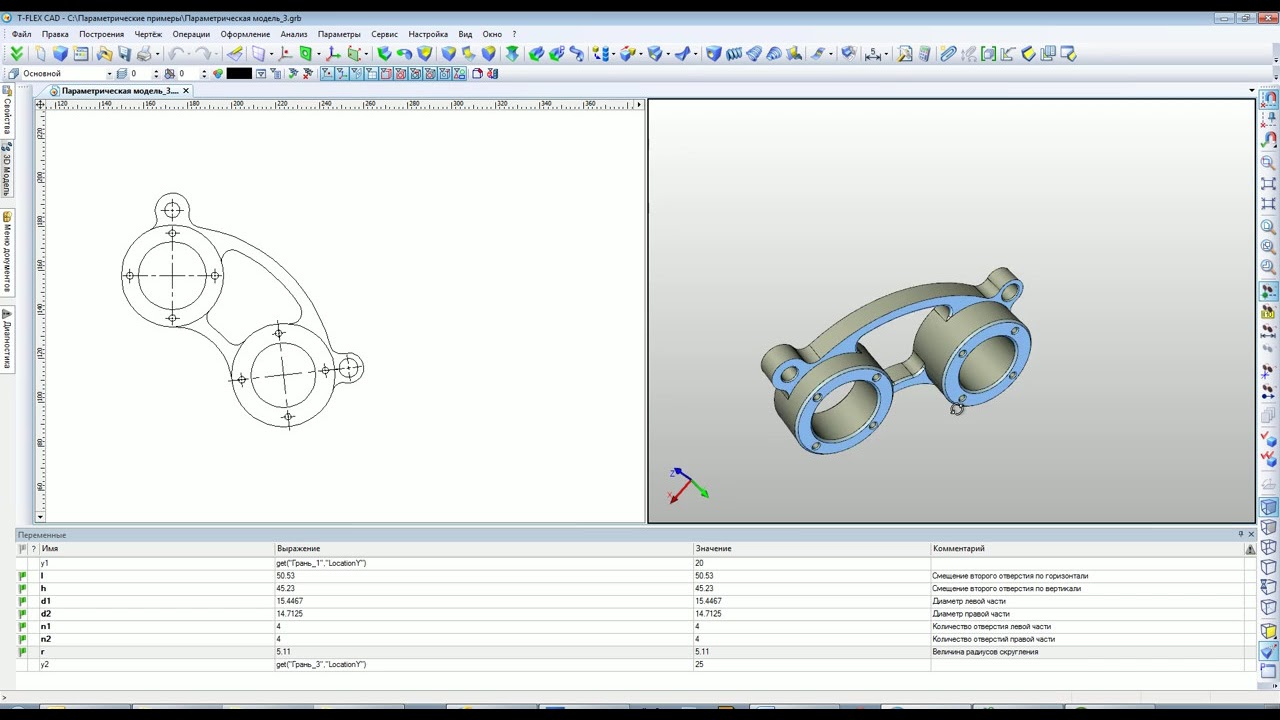The image size is (1280, 720).
Task: Open the dimension tool with 5 label
Action: (873, 54)
